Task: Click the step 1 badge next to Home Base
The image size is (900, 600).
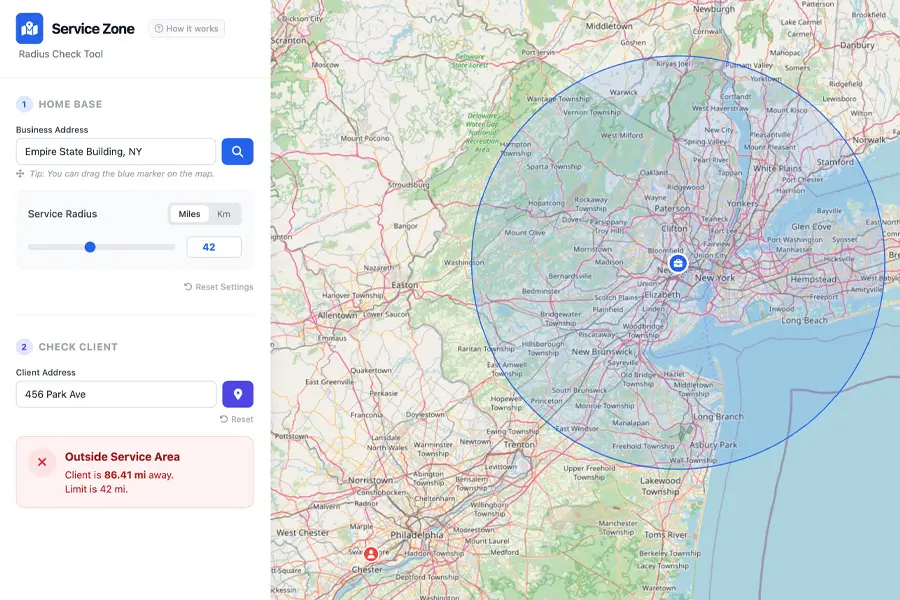Action: (x=24, y=104)
